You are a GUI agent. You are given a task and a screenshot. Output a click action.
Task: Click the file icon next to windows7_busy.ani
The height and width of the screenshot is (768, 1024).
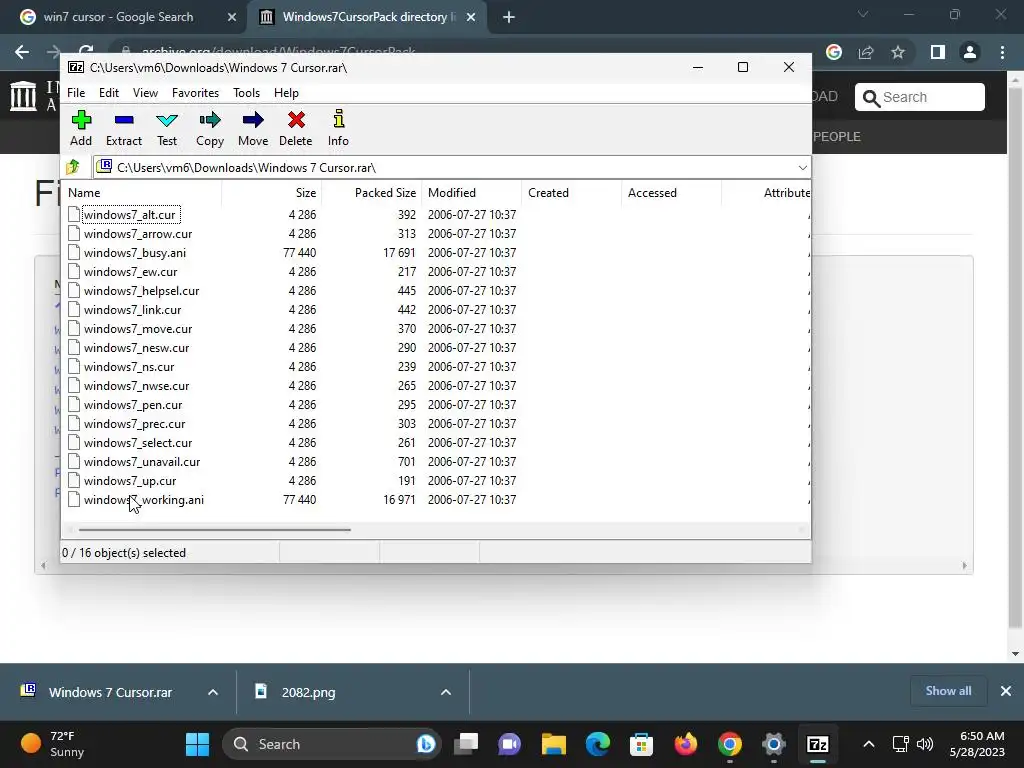(74, 253)
